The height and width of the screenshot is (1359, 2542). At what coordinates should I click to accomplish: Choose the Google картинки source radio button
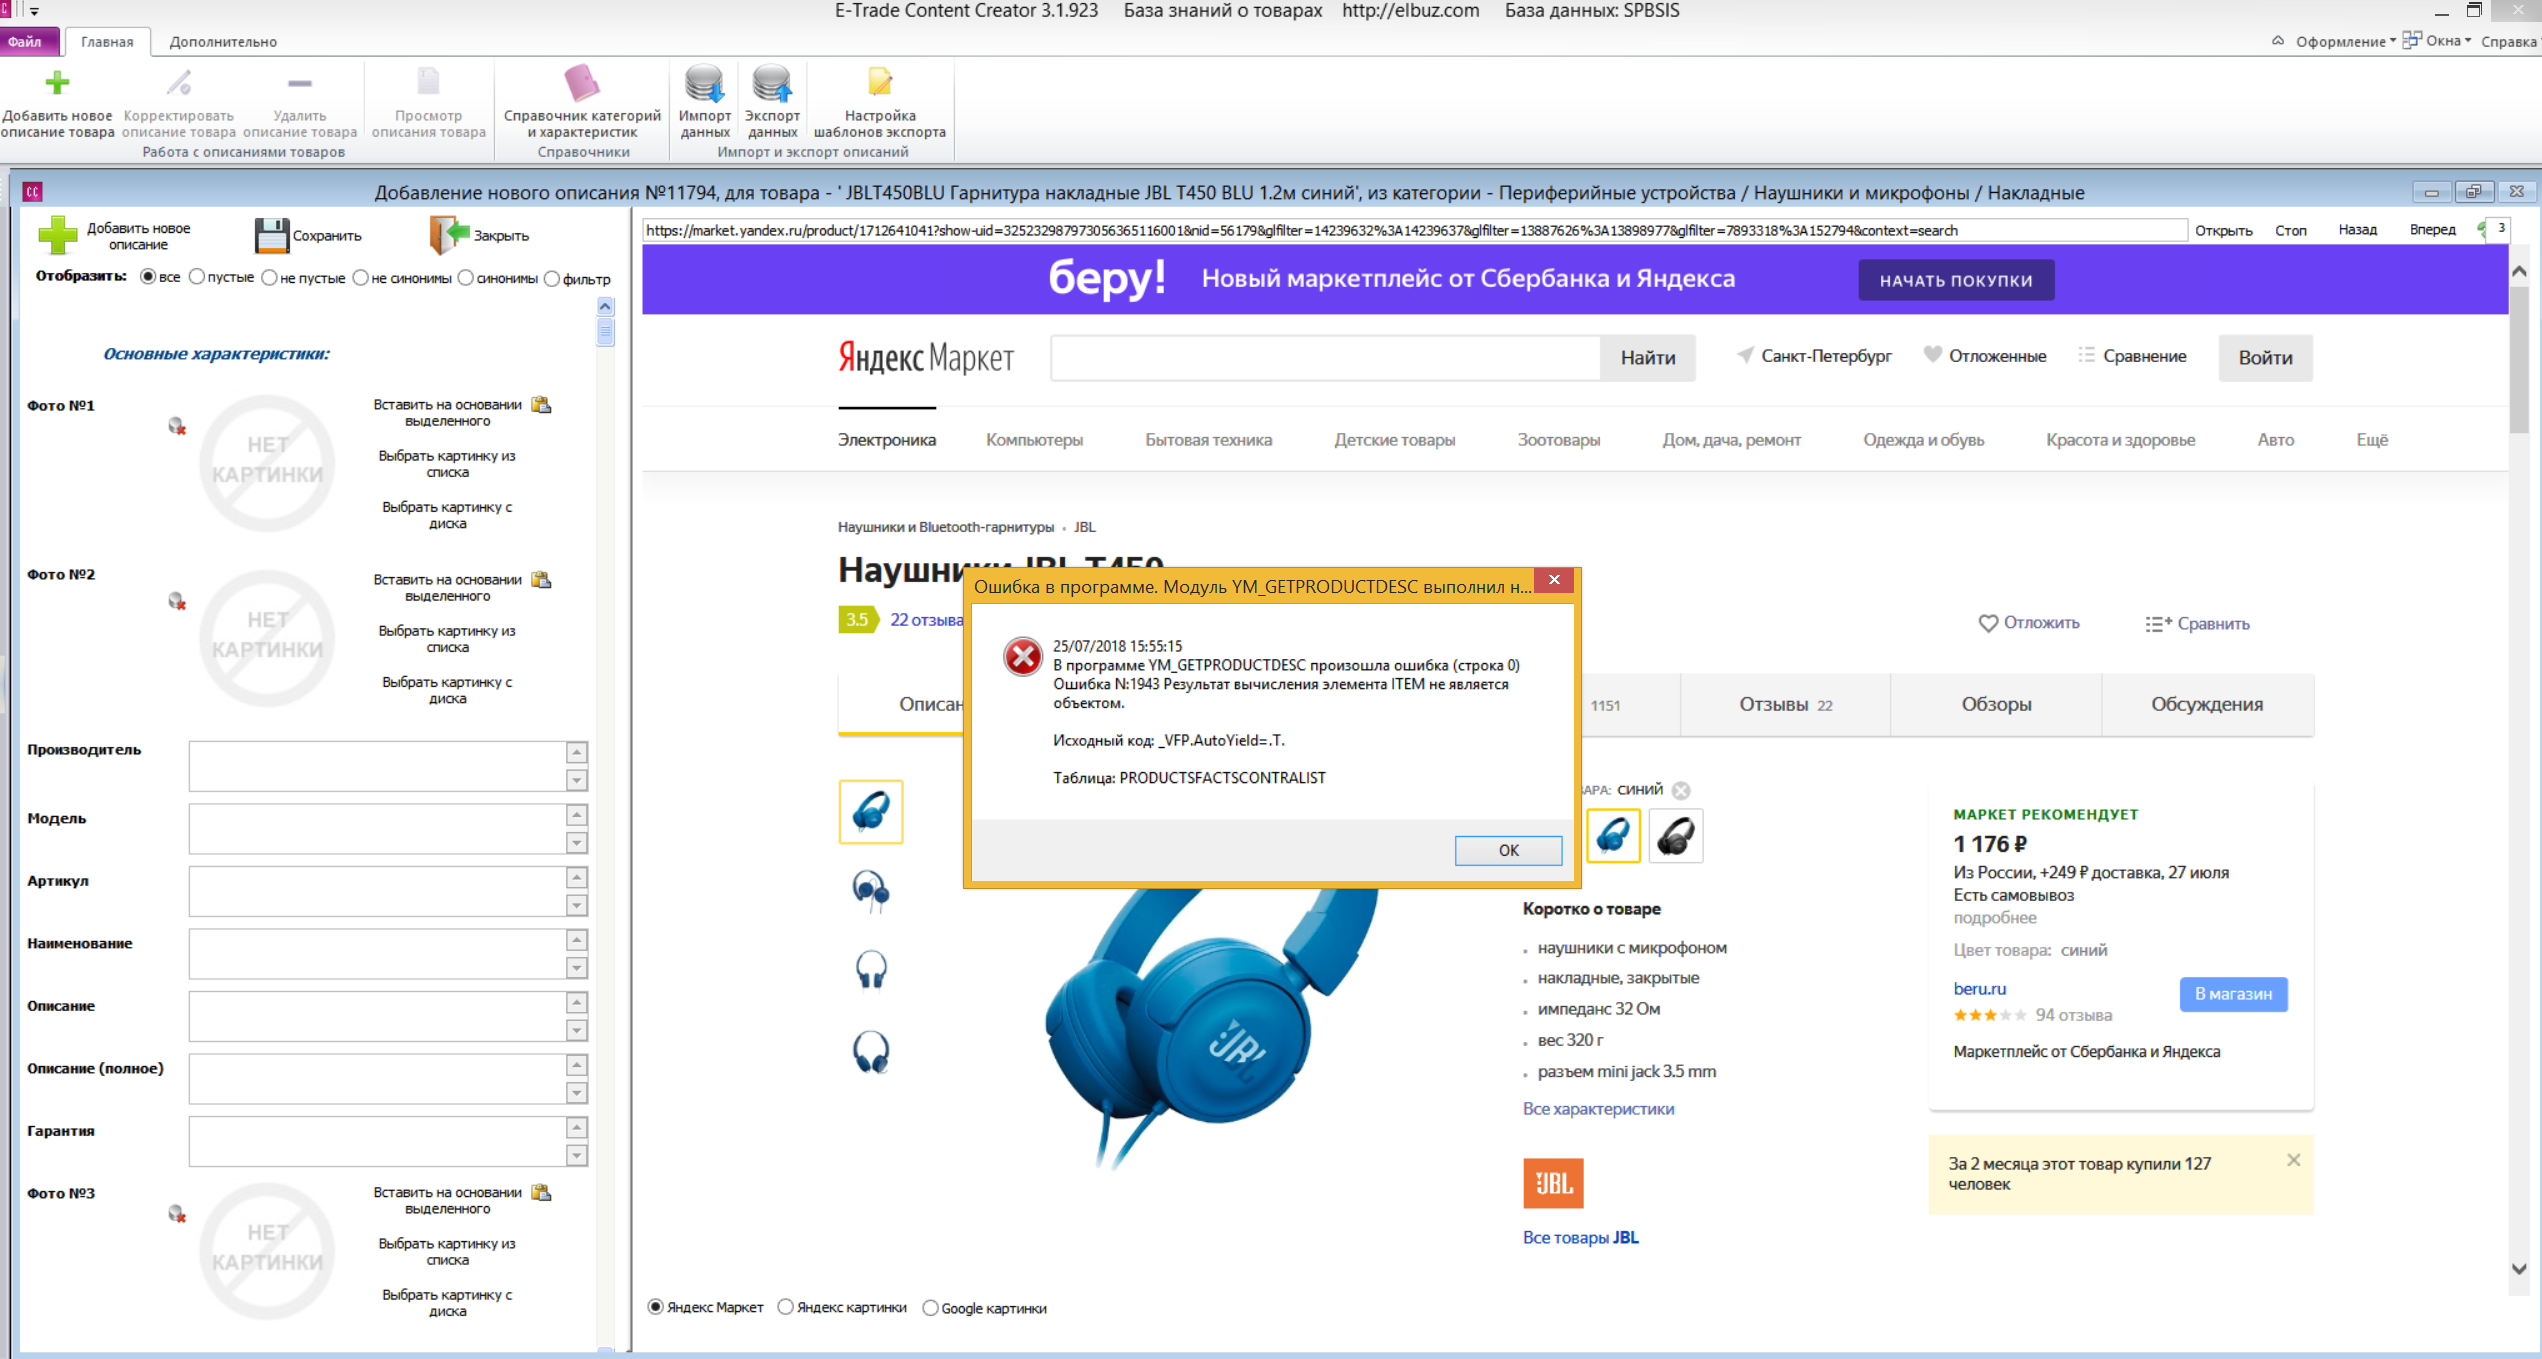pos(930,1308)
